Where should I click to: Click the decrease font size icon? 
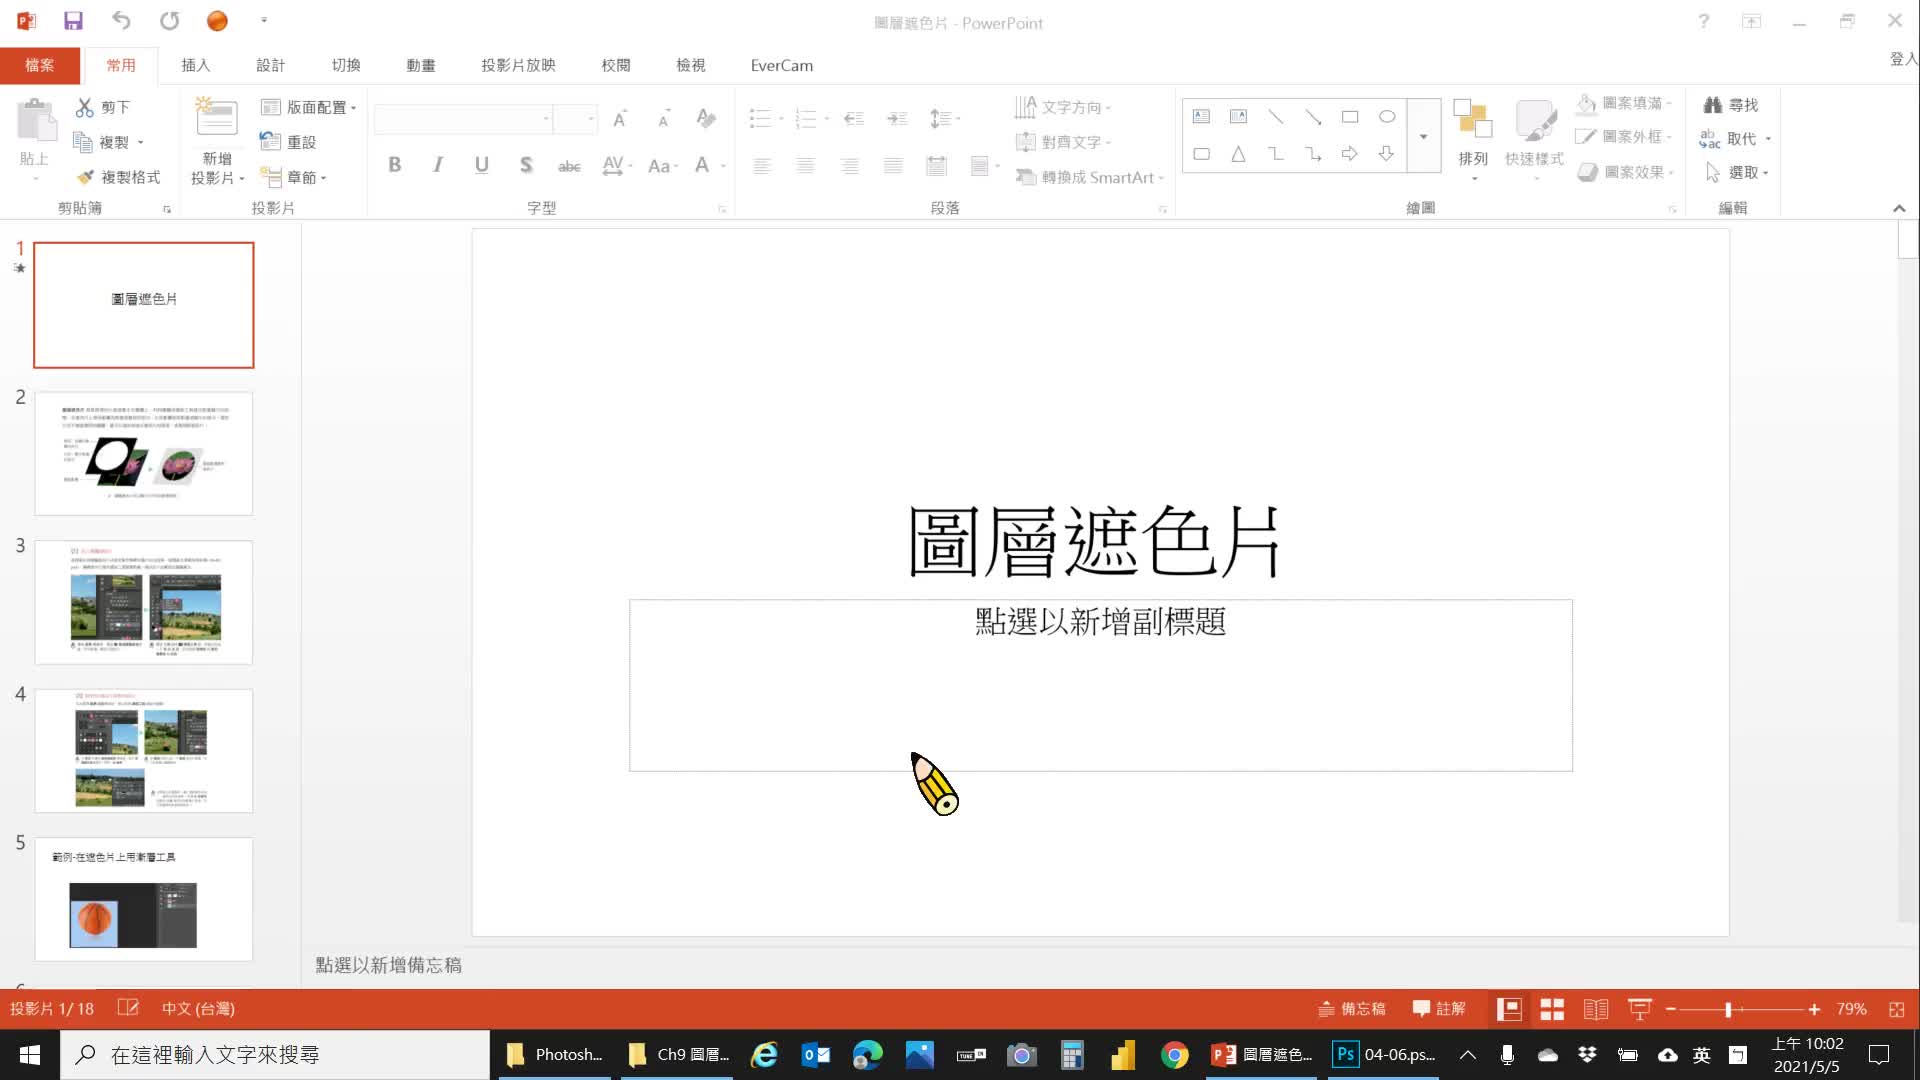663,119
